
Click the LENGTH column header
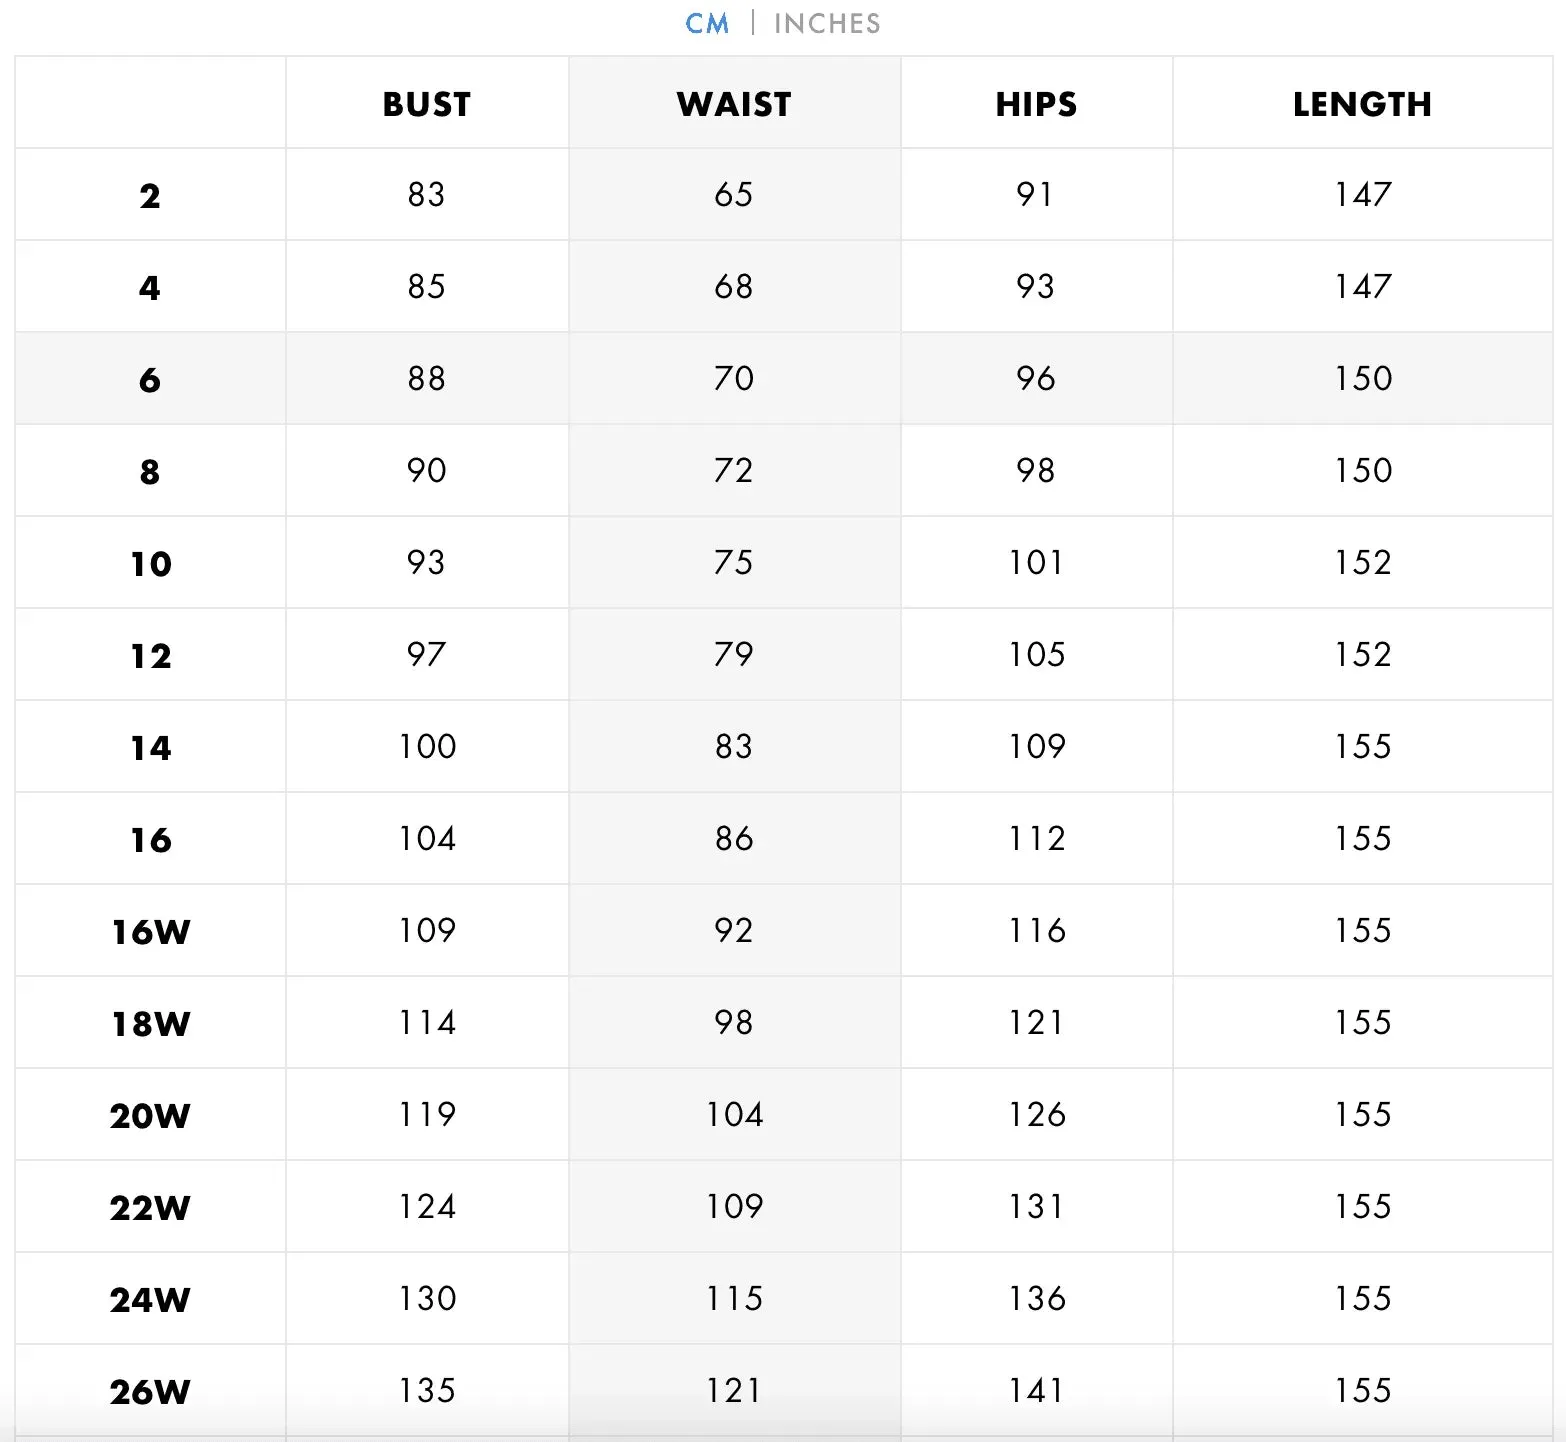(1362, 104)
